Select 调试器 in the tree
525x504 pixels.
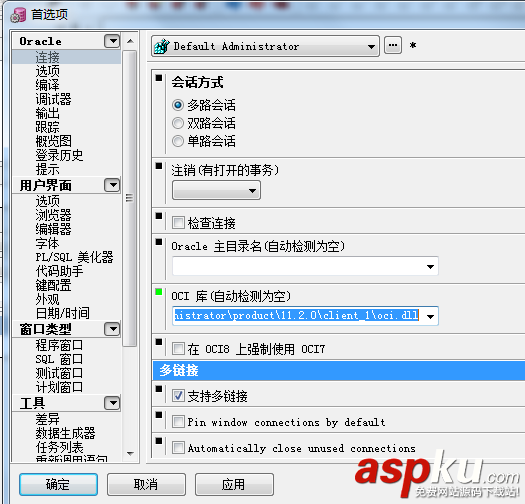click(x=54, y=99)
